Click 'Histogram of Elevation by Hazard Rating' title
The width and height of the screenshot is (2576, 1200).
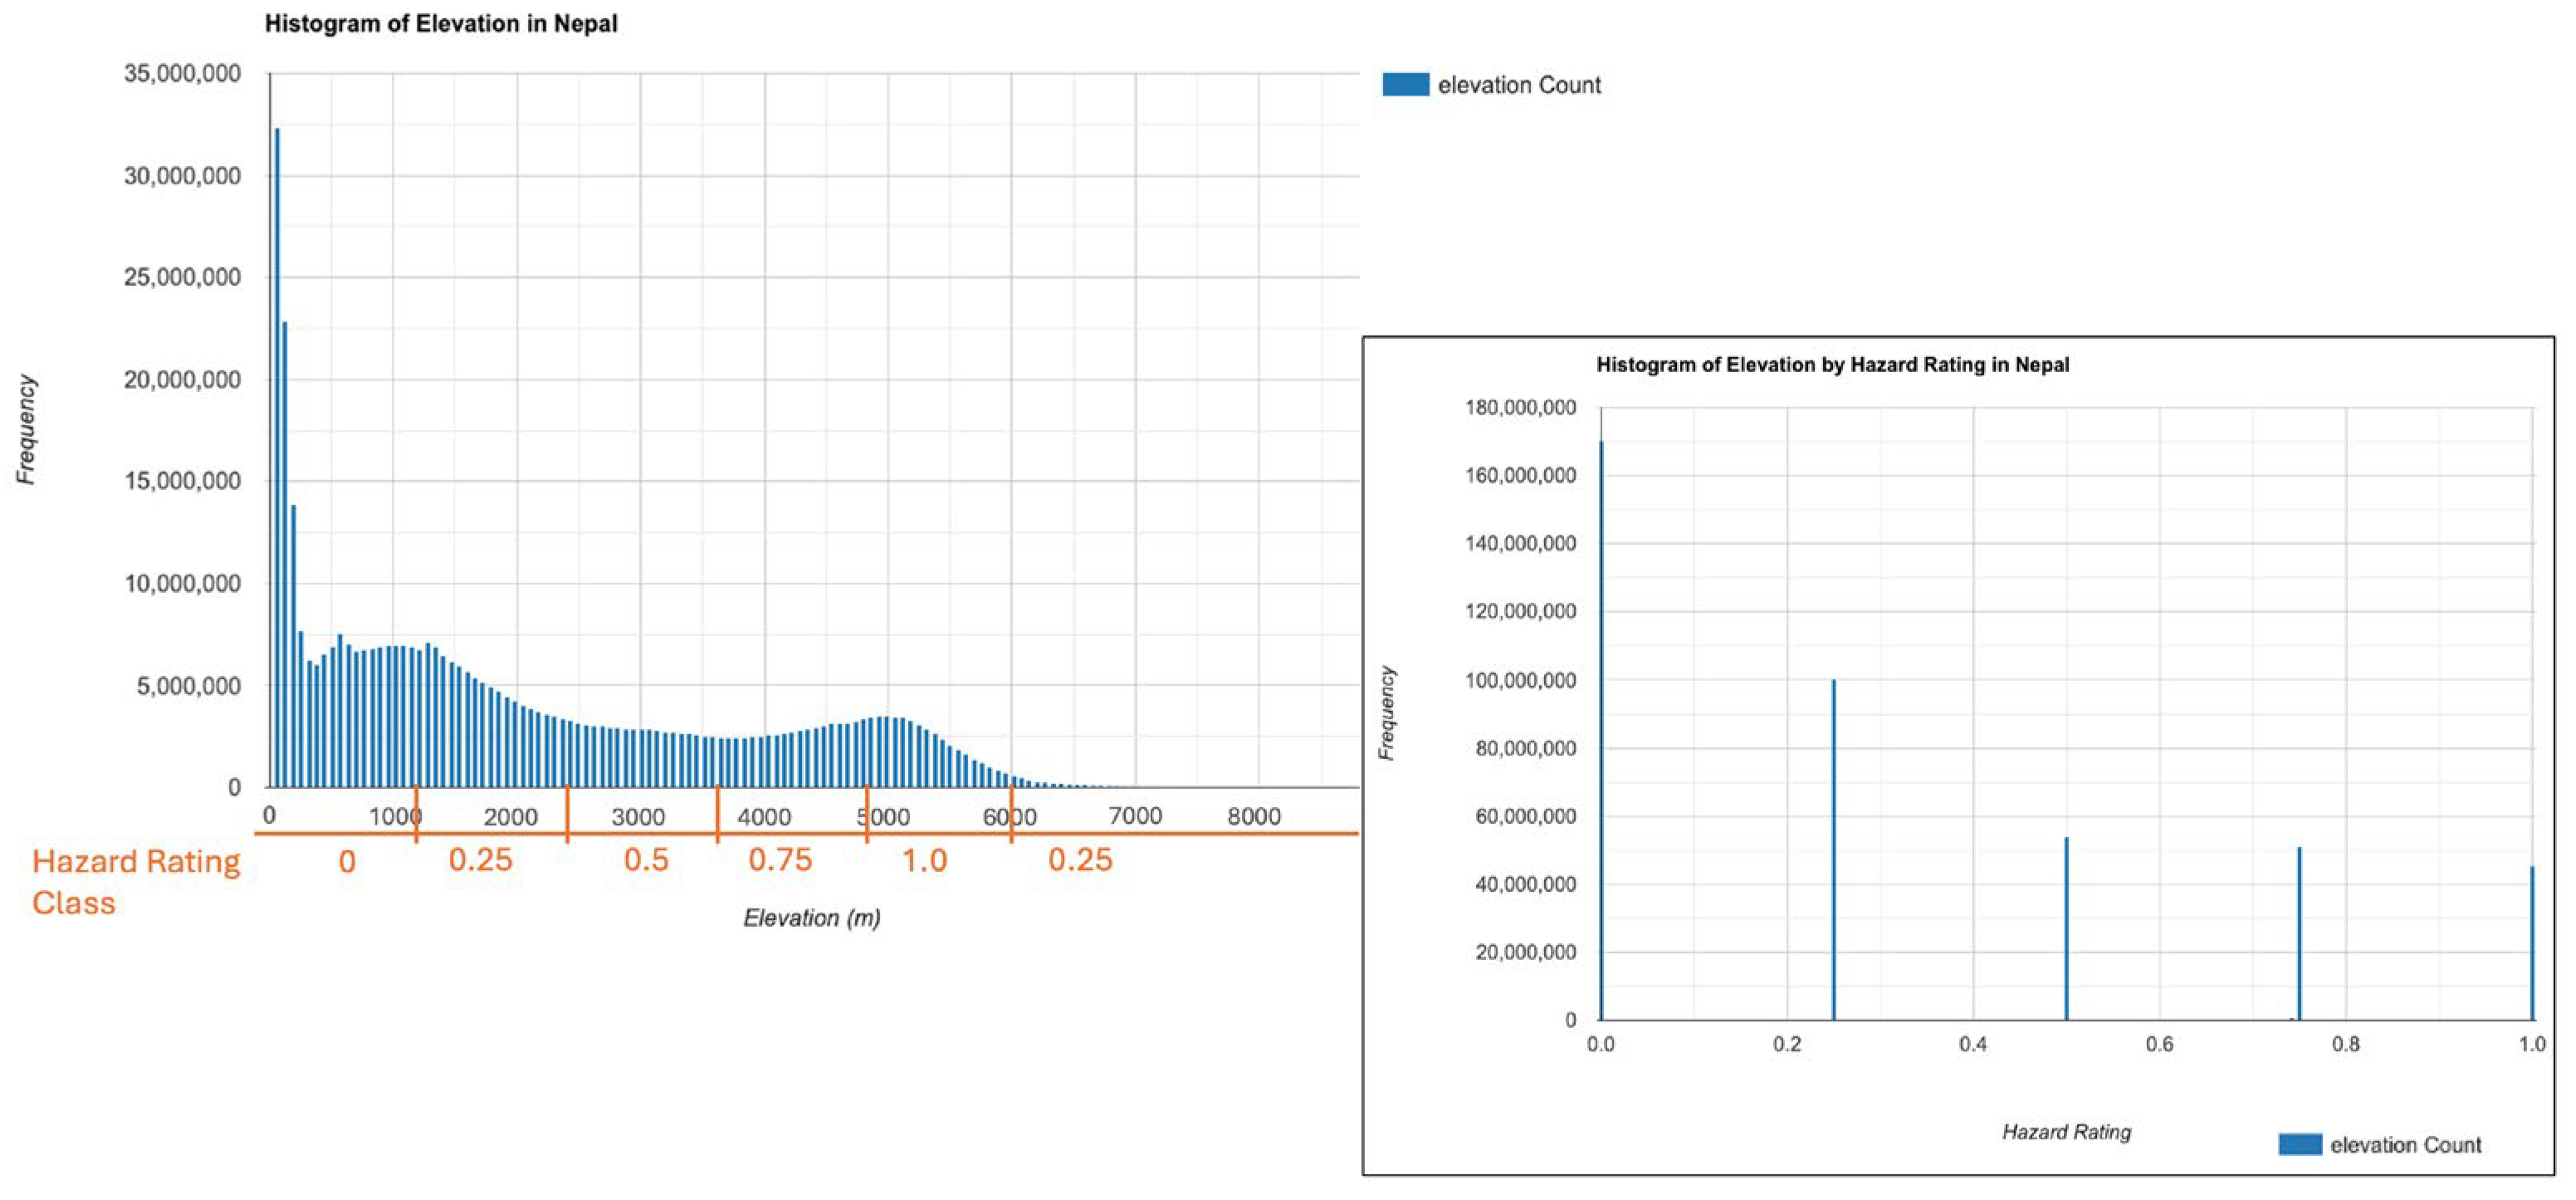click(x=1832, y=365)
